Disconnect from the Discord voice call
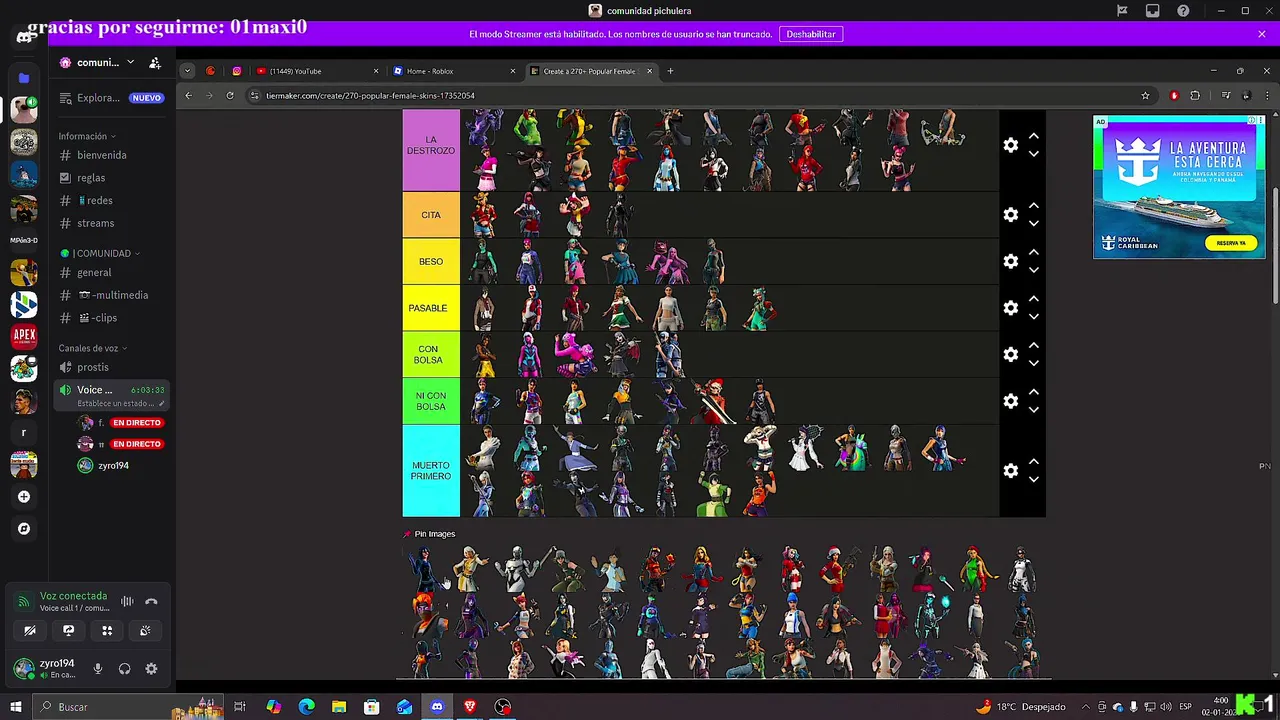1280x720 pixels. pos(151,601)
